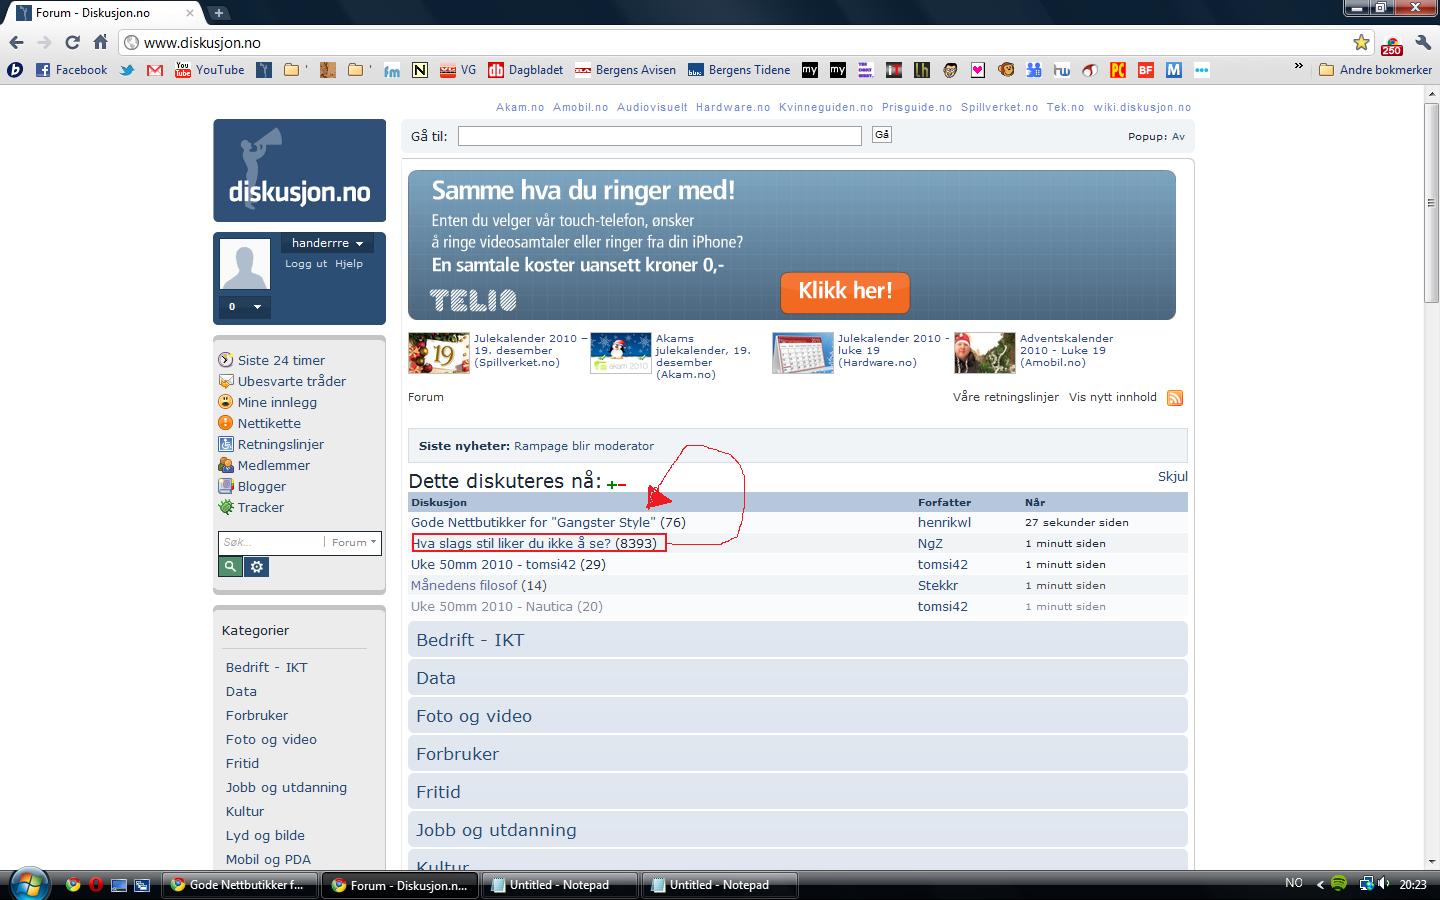Open a new browser tab
The height and width of the screenshot is (900, 1440).
[x=218, y=13]
